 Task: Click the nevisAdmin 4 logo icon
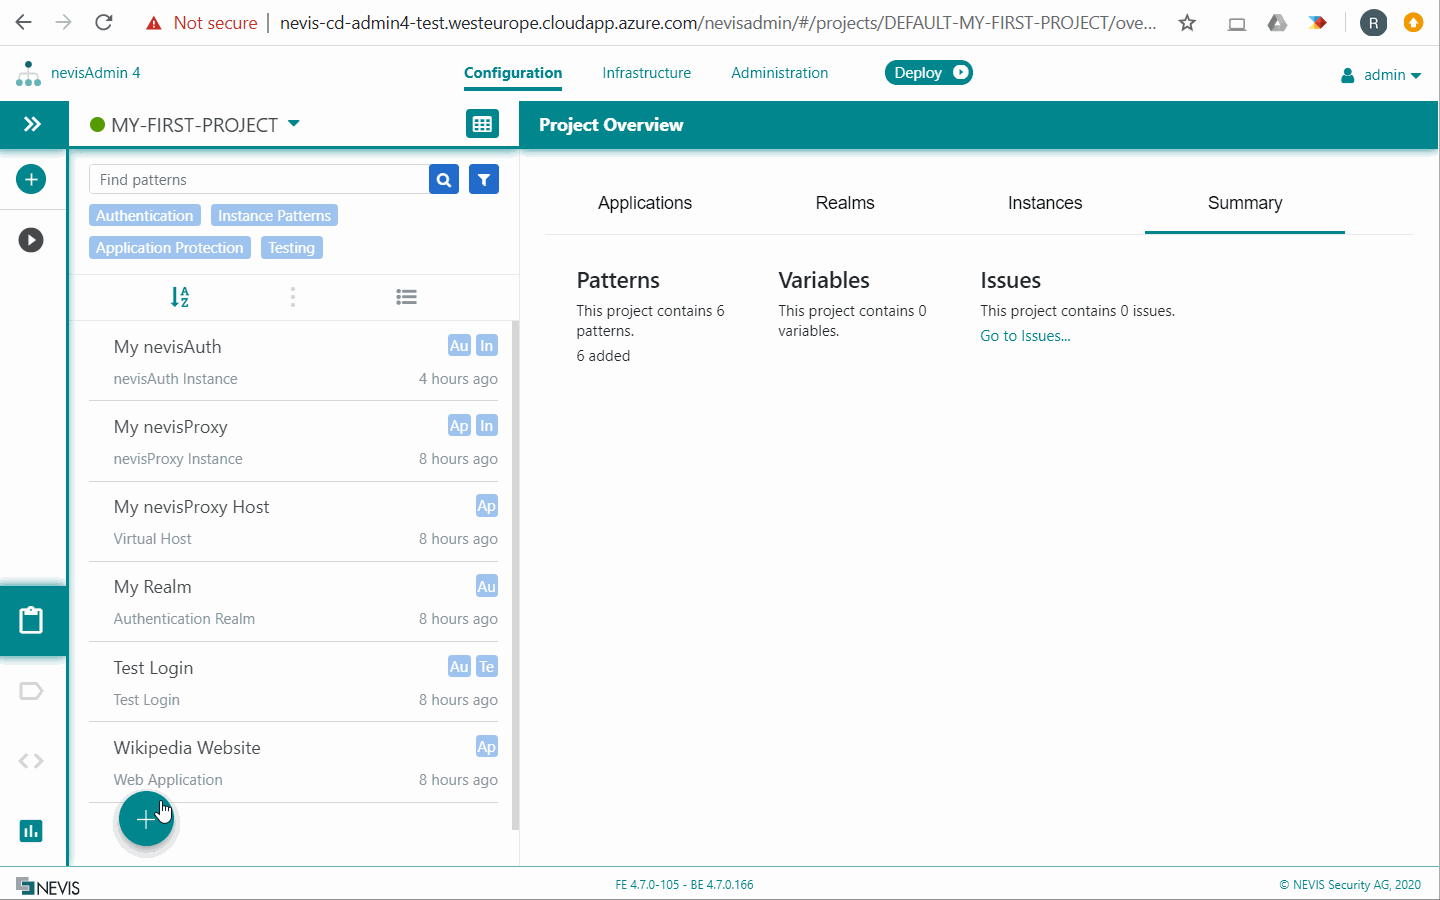(28, 73)
